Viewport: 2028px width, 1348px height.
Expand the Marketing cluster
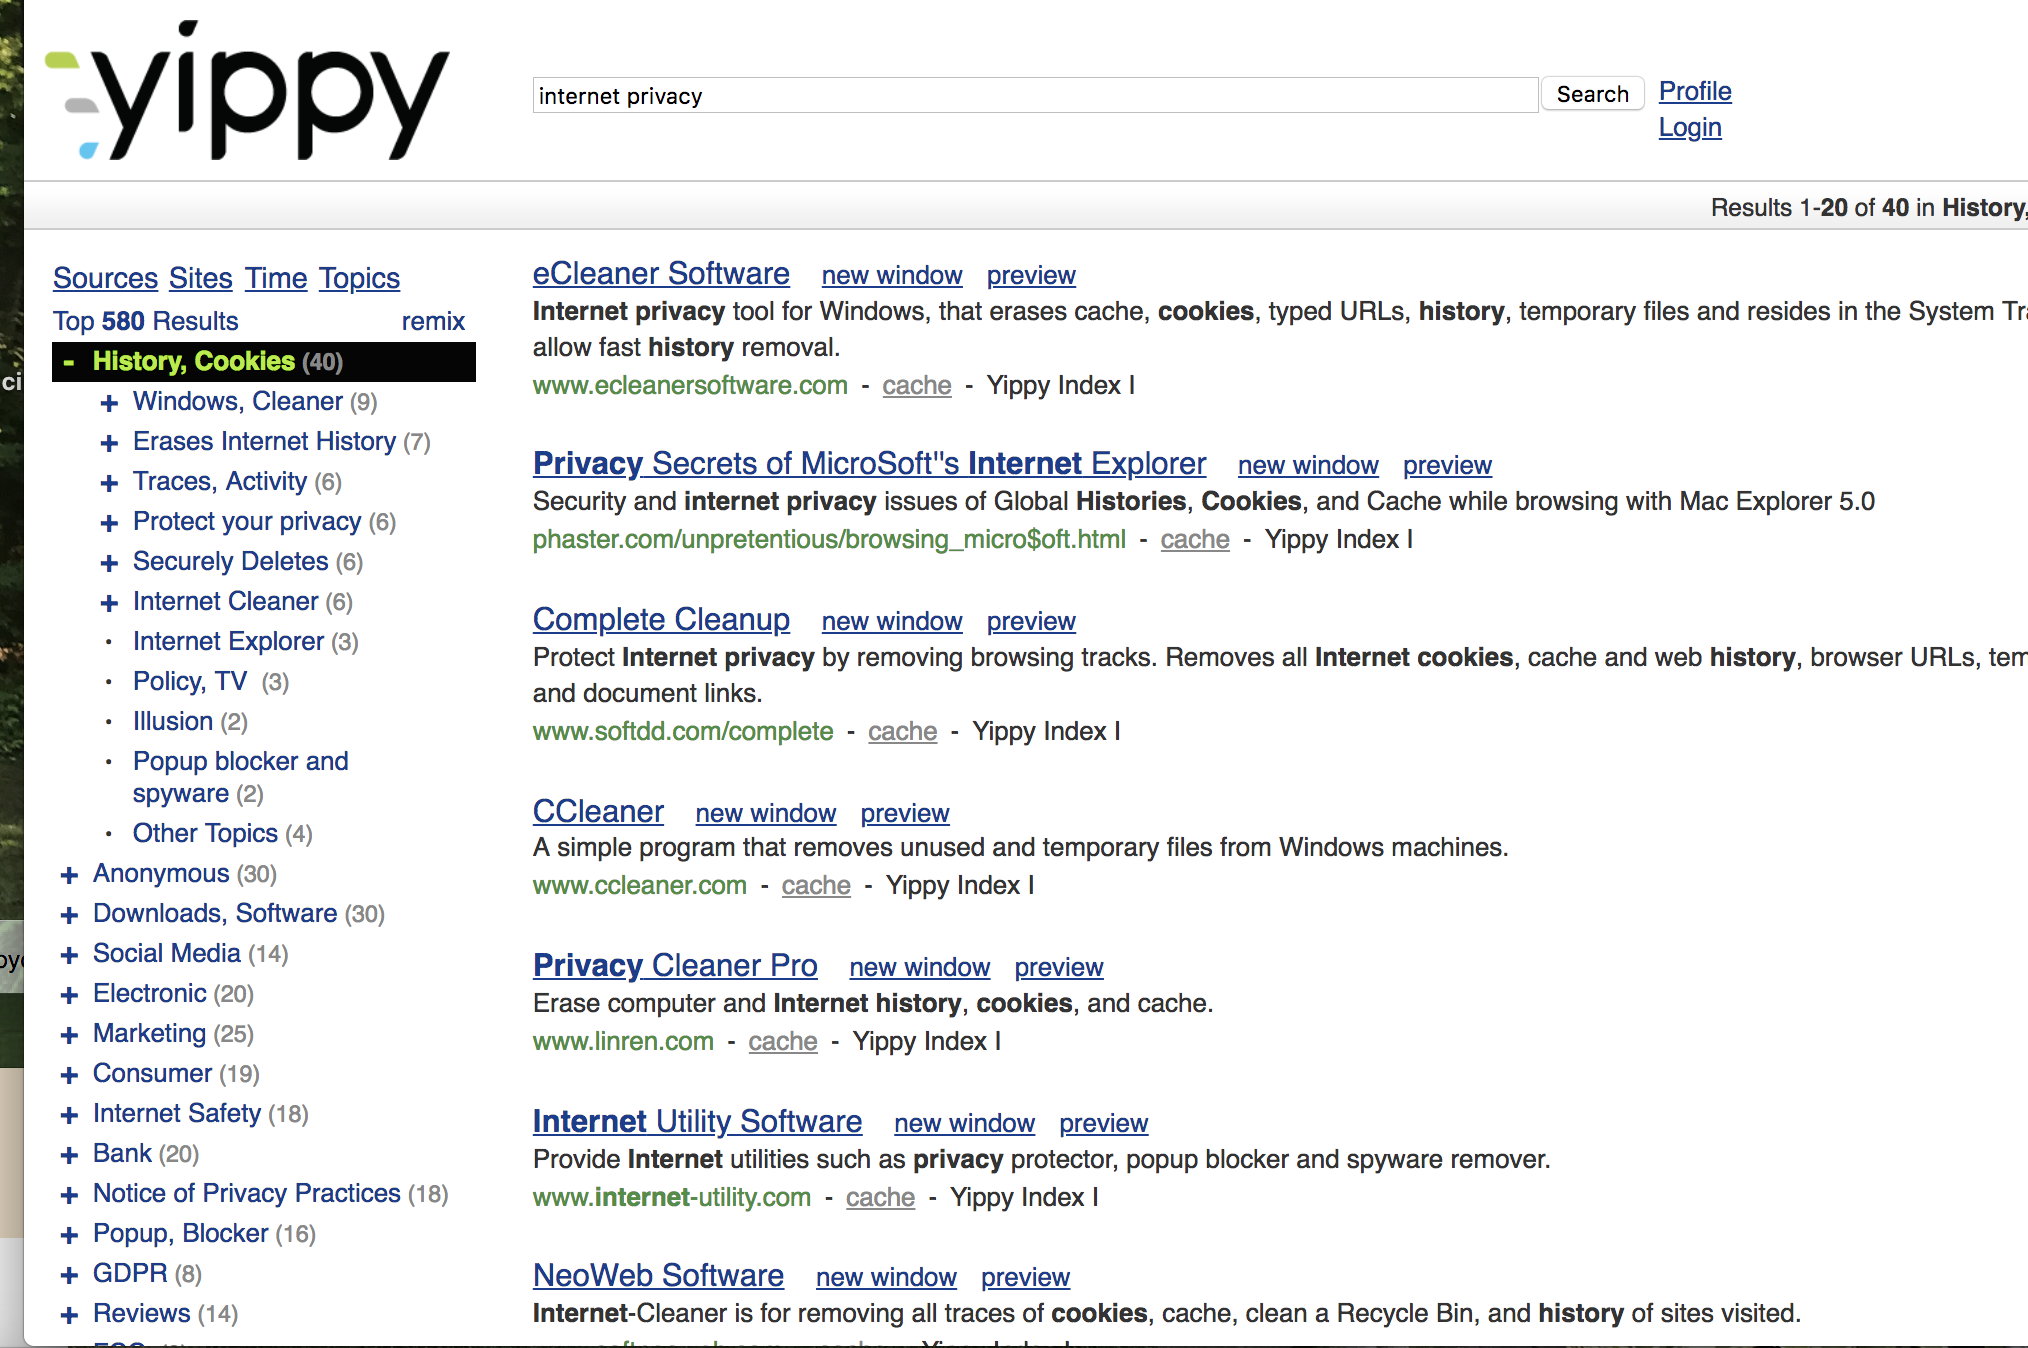tap(69, 1035)
